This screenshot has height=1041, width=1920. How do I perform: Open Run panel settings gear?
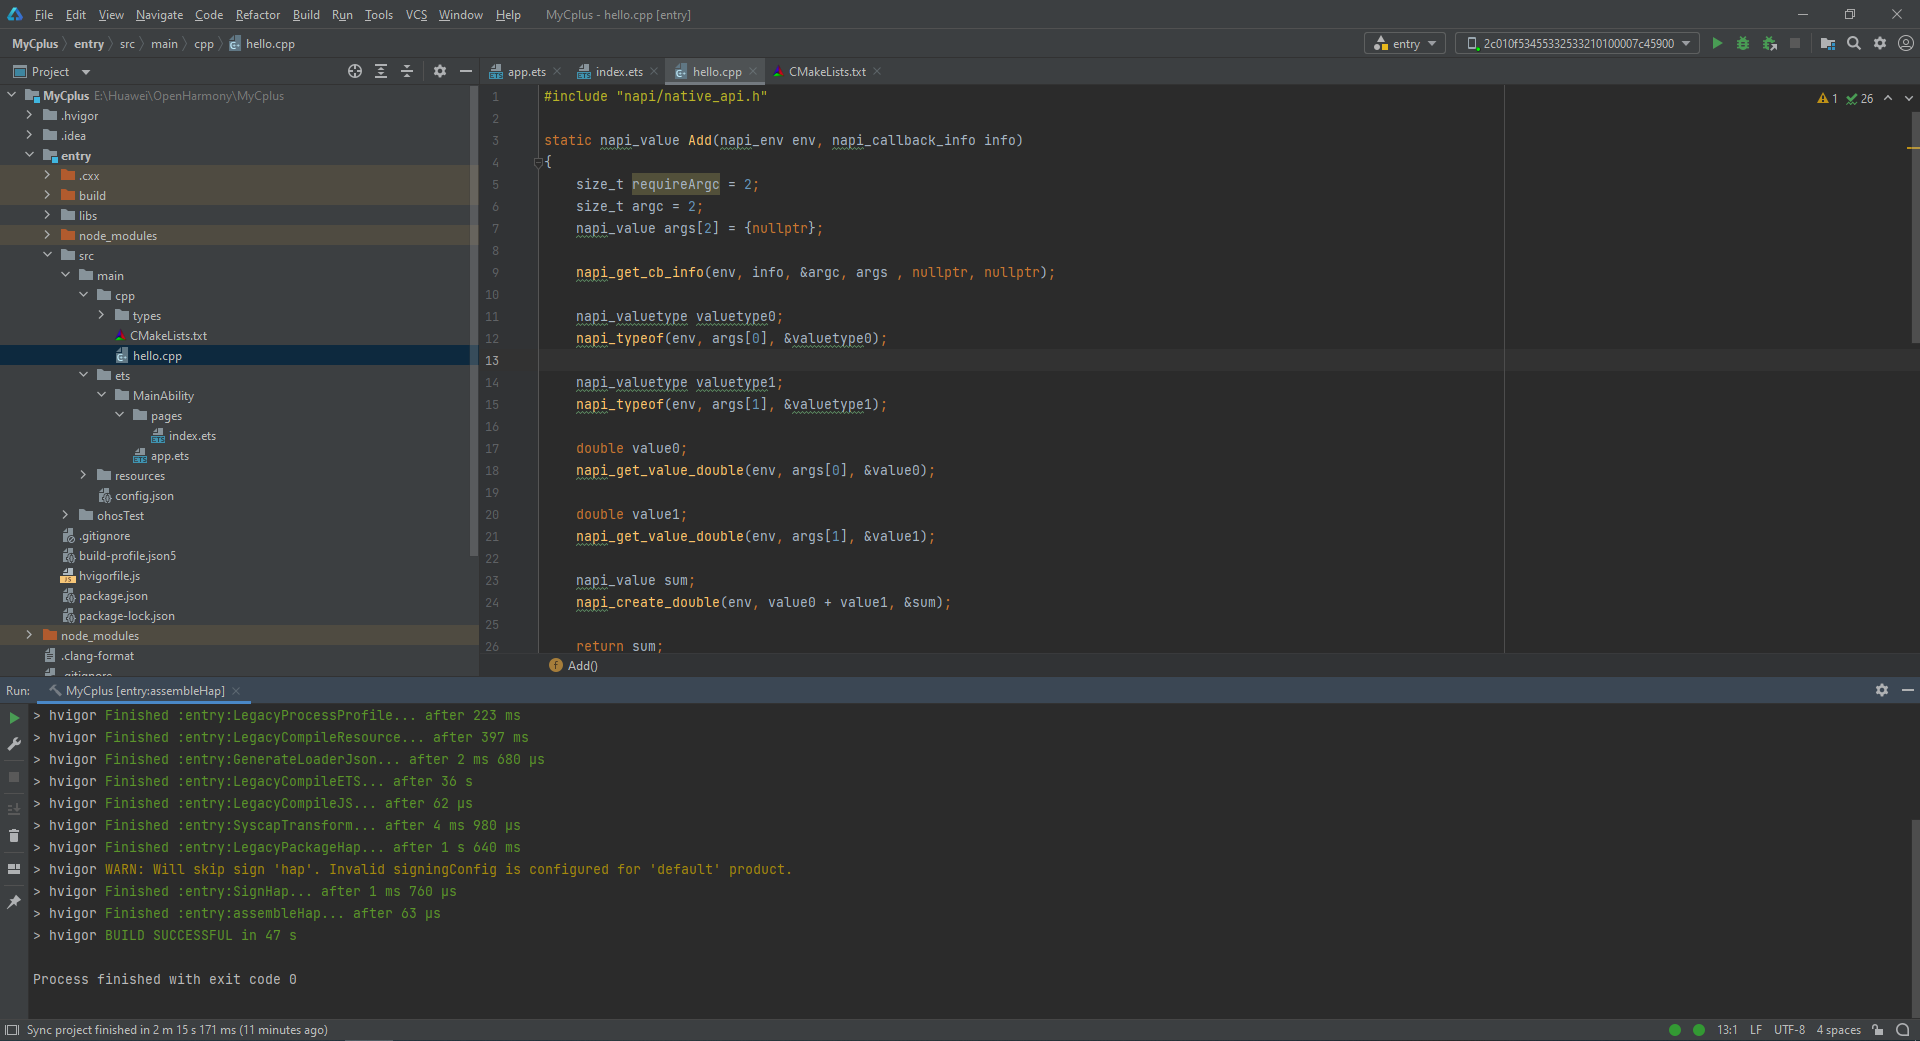tap(1881, 690)
